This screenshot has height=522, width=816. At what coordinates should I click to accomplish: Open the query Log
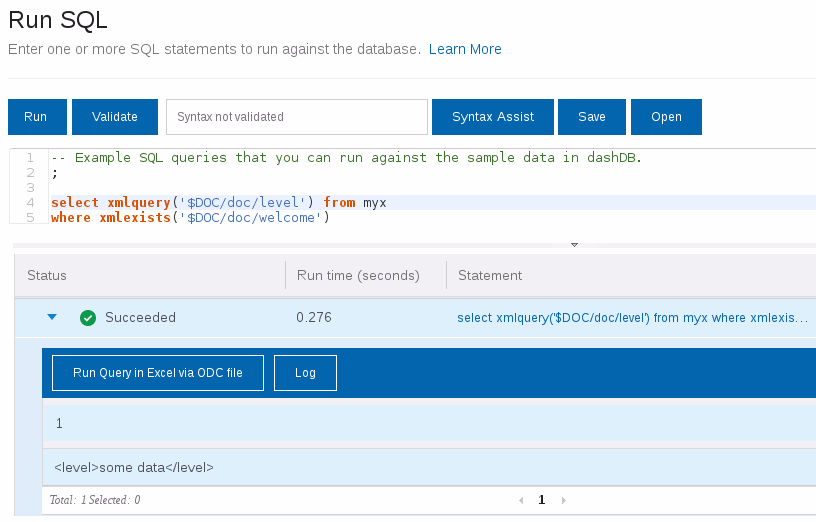305,373
